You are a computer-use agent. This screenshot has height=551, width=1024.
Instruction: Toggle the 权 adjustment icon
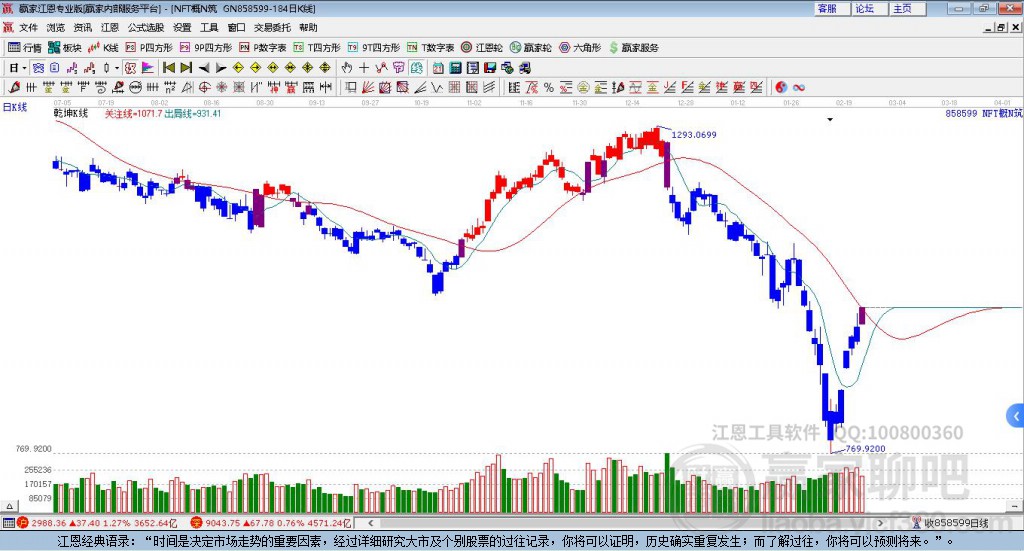(131, 68)
